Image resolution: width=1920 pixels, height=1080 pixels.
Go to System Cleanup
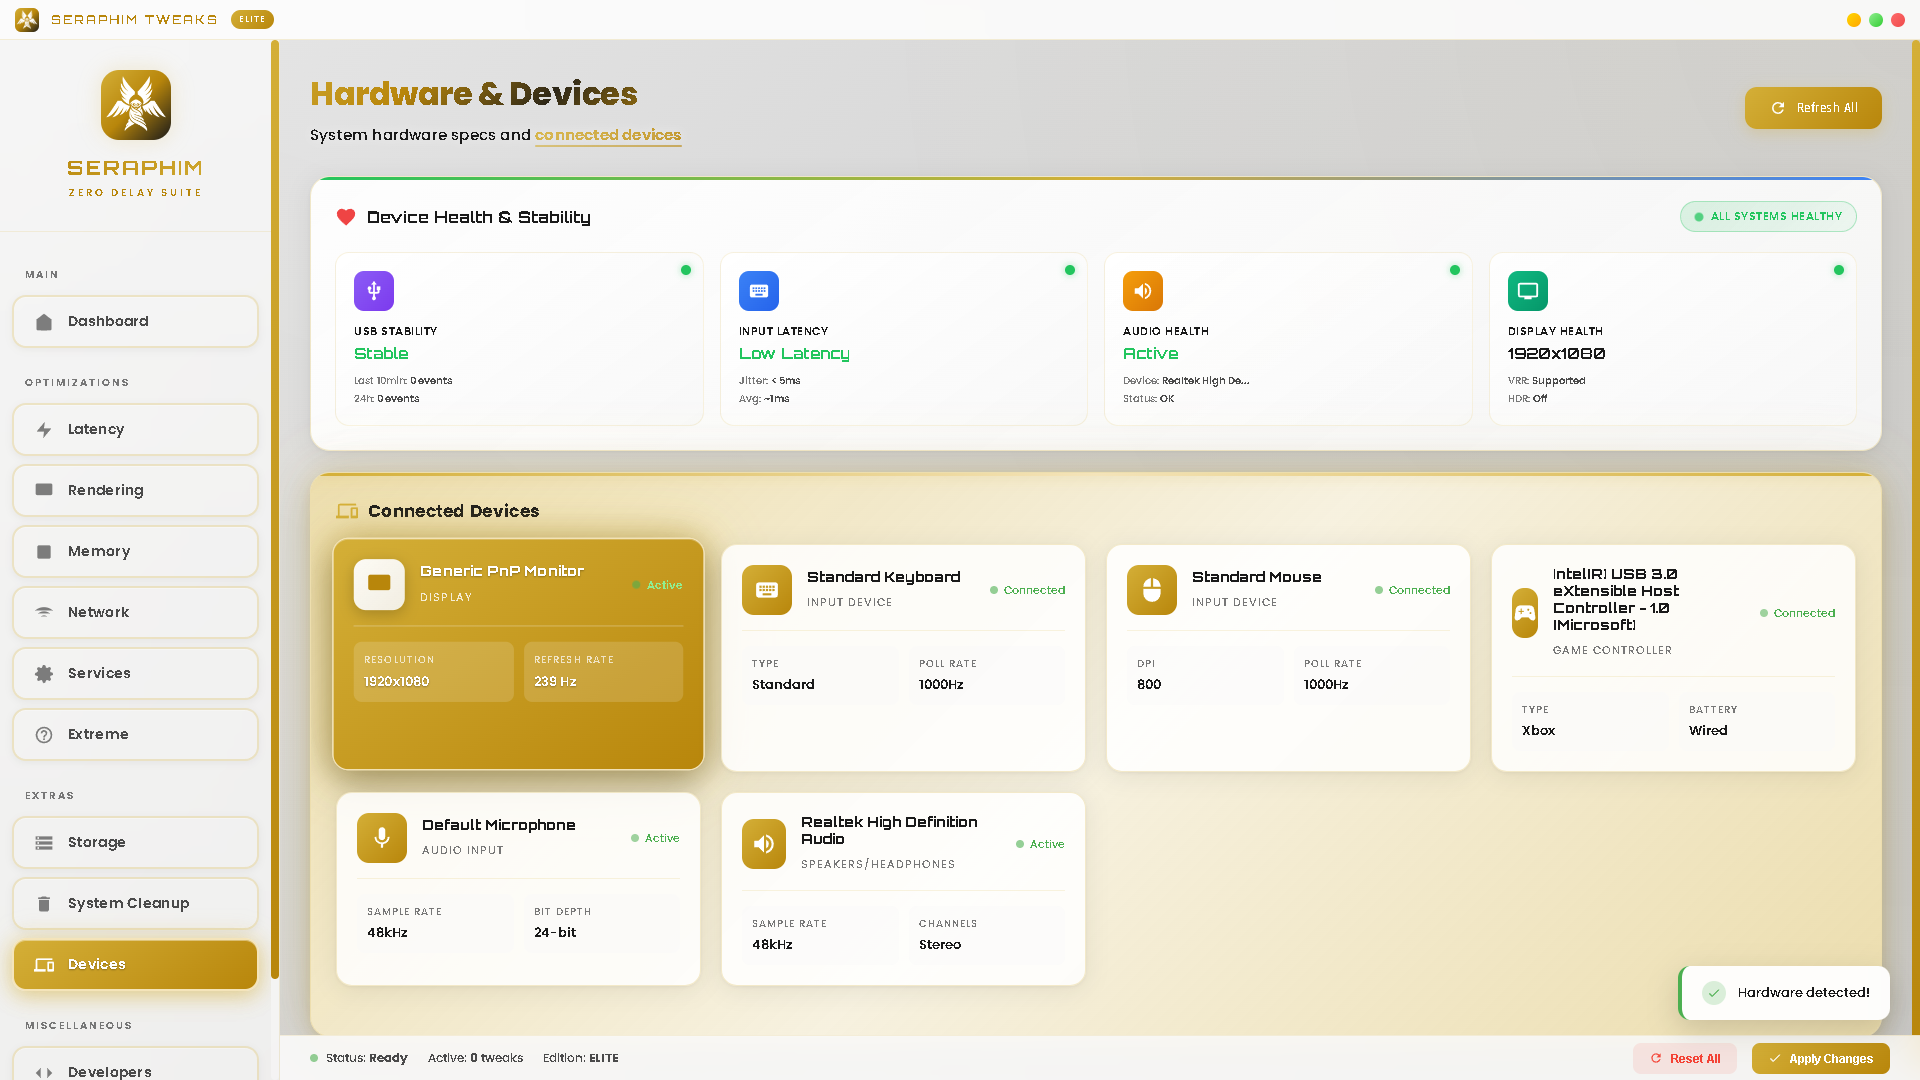coord(136,904)
